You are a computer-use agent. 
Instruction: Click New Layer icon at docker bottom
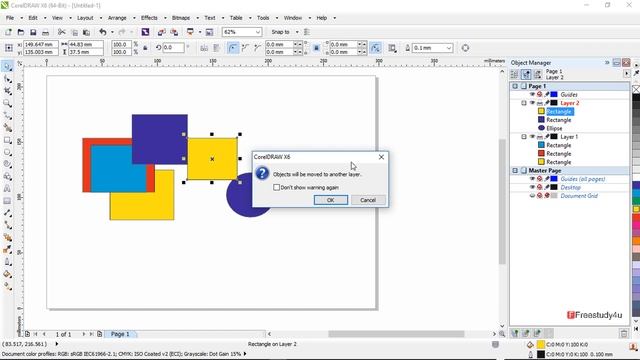click(515, 333)
